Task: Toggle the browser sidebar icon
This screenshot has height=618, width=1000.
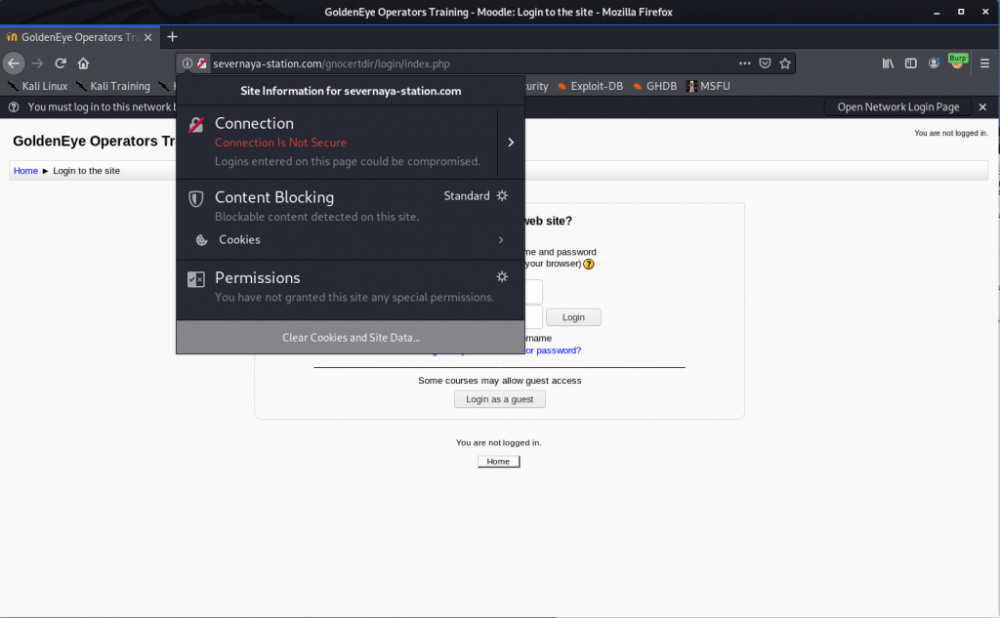Action: (x=911, y=62)
